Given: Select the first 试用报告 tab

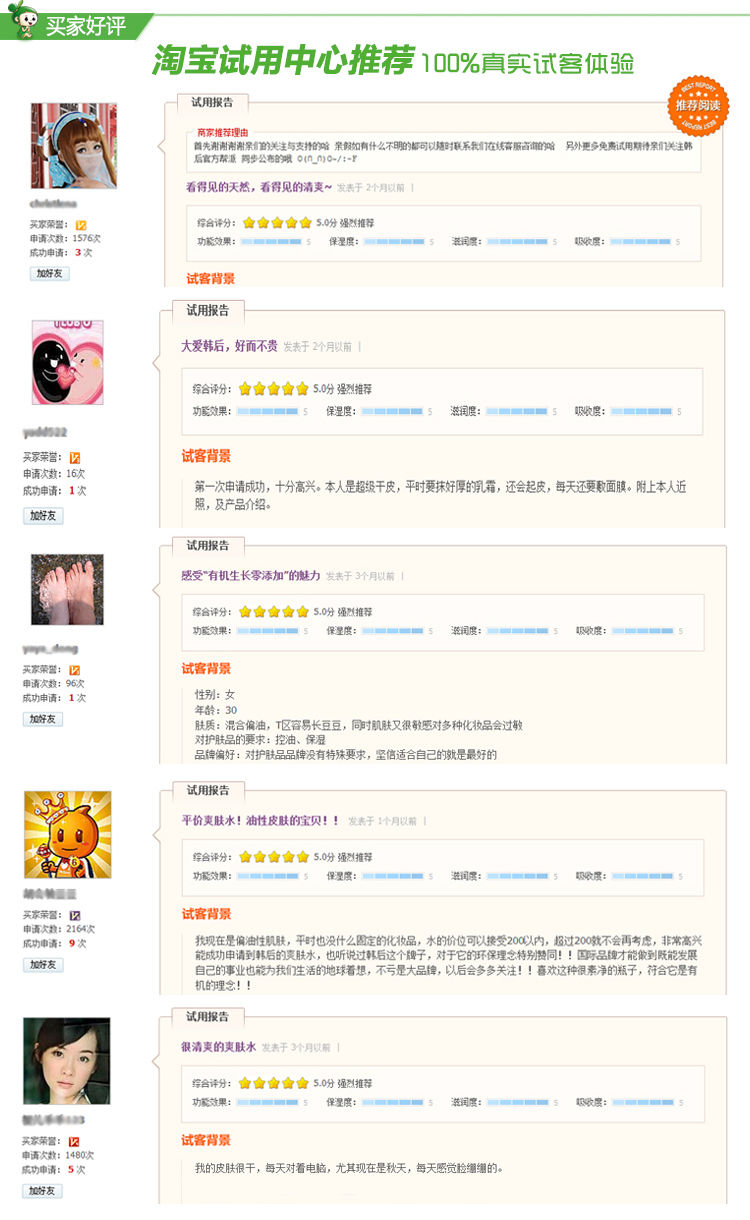Looking at the screenshot, I should click(x=212, y=102).
